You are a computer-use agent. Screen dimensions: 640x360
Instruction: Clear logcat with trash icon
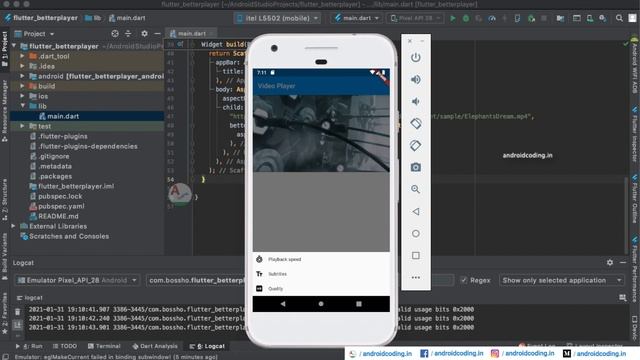(18, 312)
